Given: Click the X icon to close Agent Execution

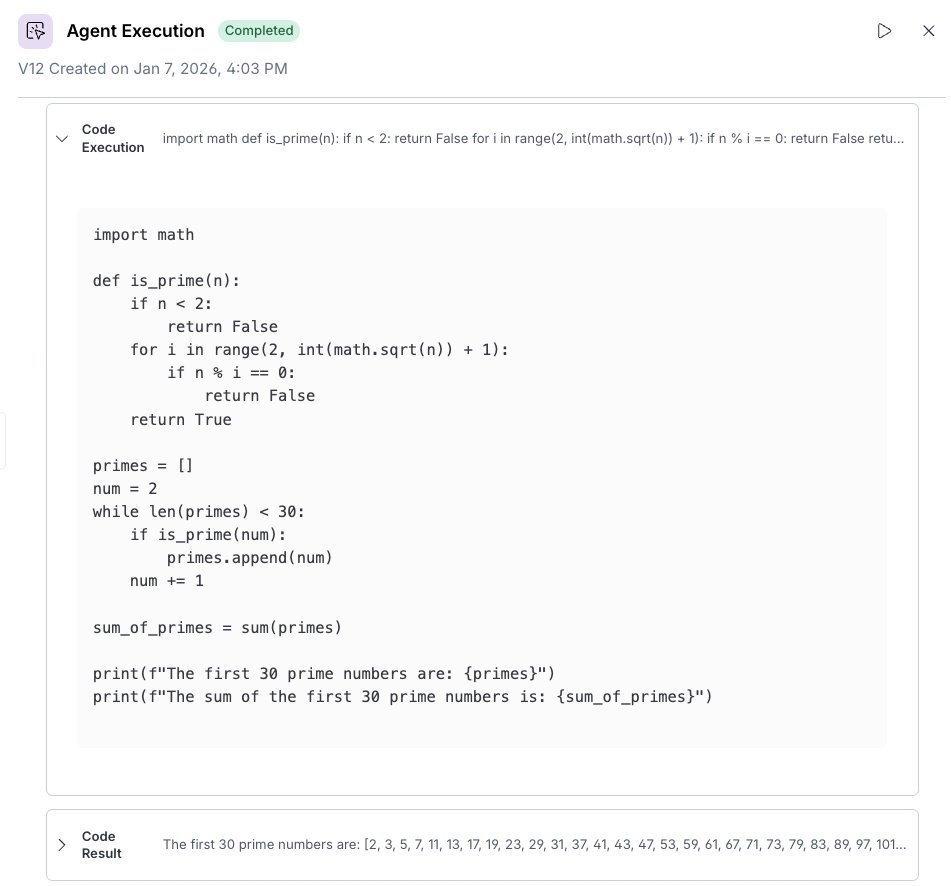Looking at the screenshot, I should pyautogui.click(x=930, y=31).
